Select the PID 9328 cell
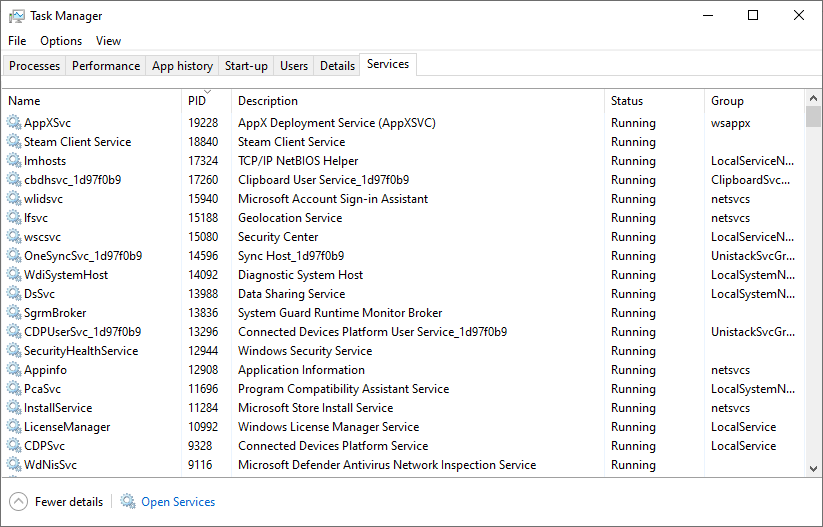823x527 pixels. tap(200, 446)
